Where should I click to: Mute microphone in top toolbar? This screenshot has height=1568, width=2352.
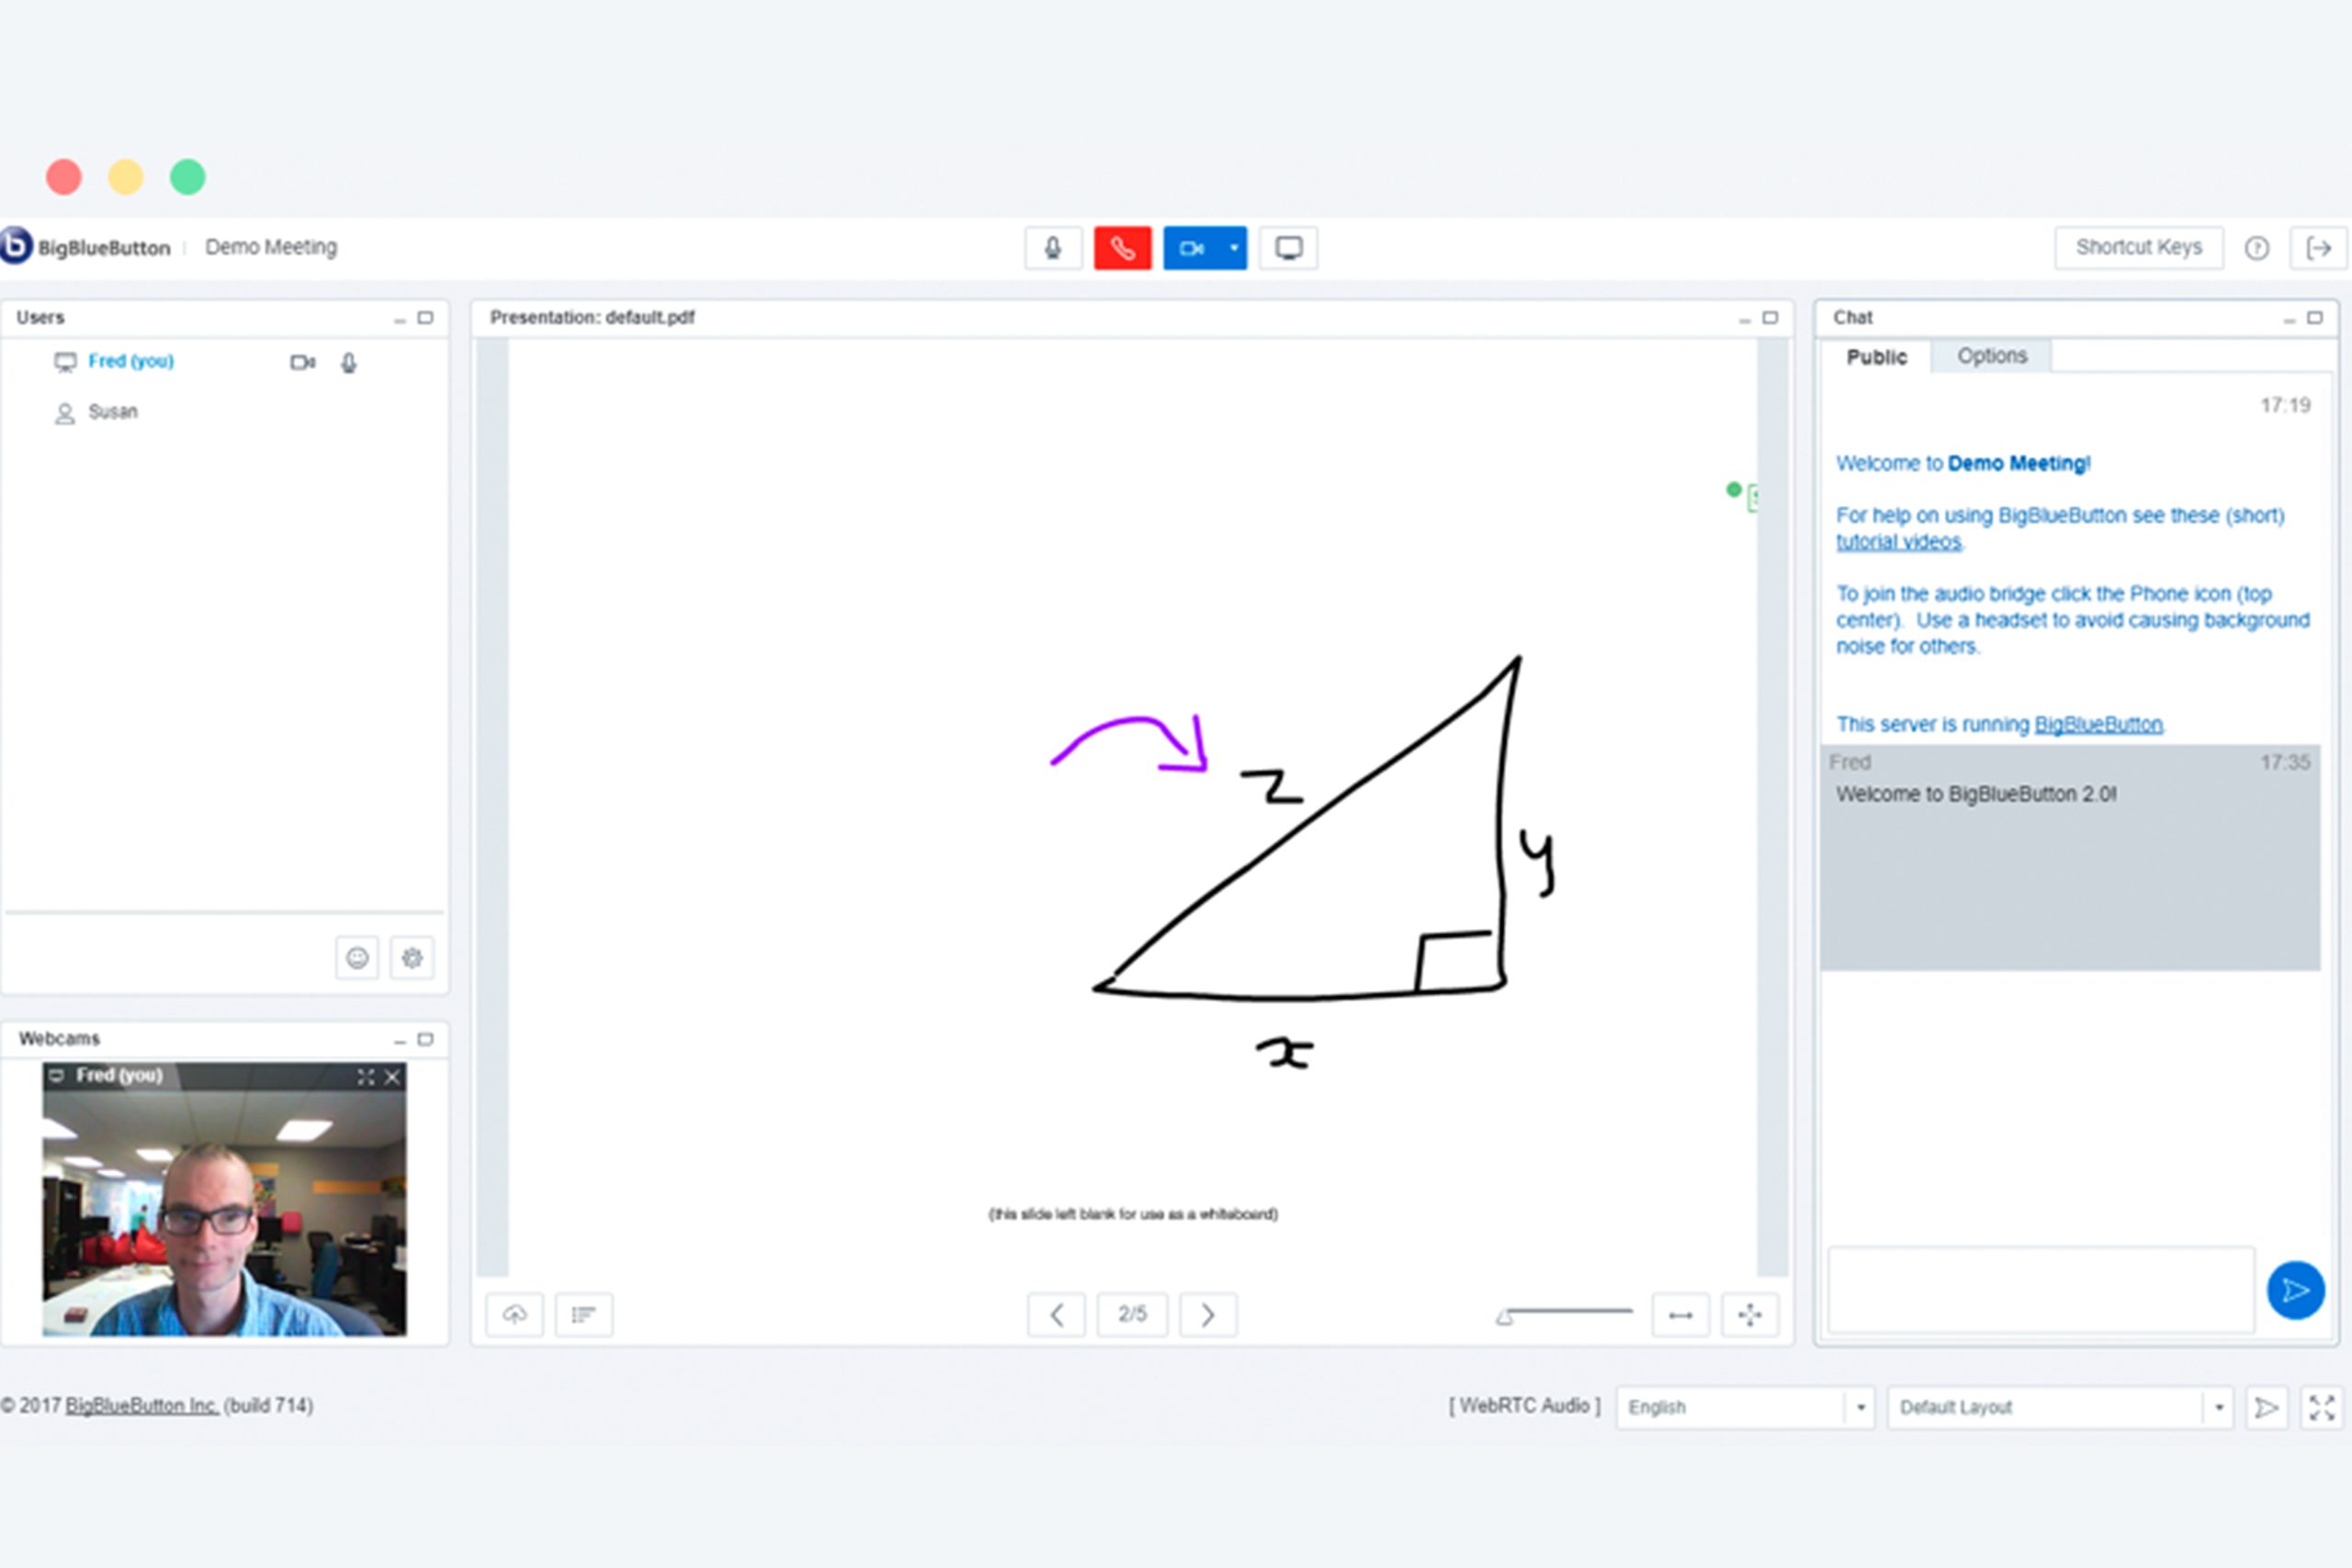tap(1053, 248)
